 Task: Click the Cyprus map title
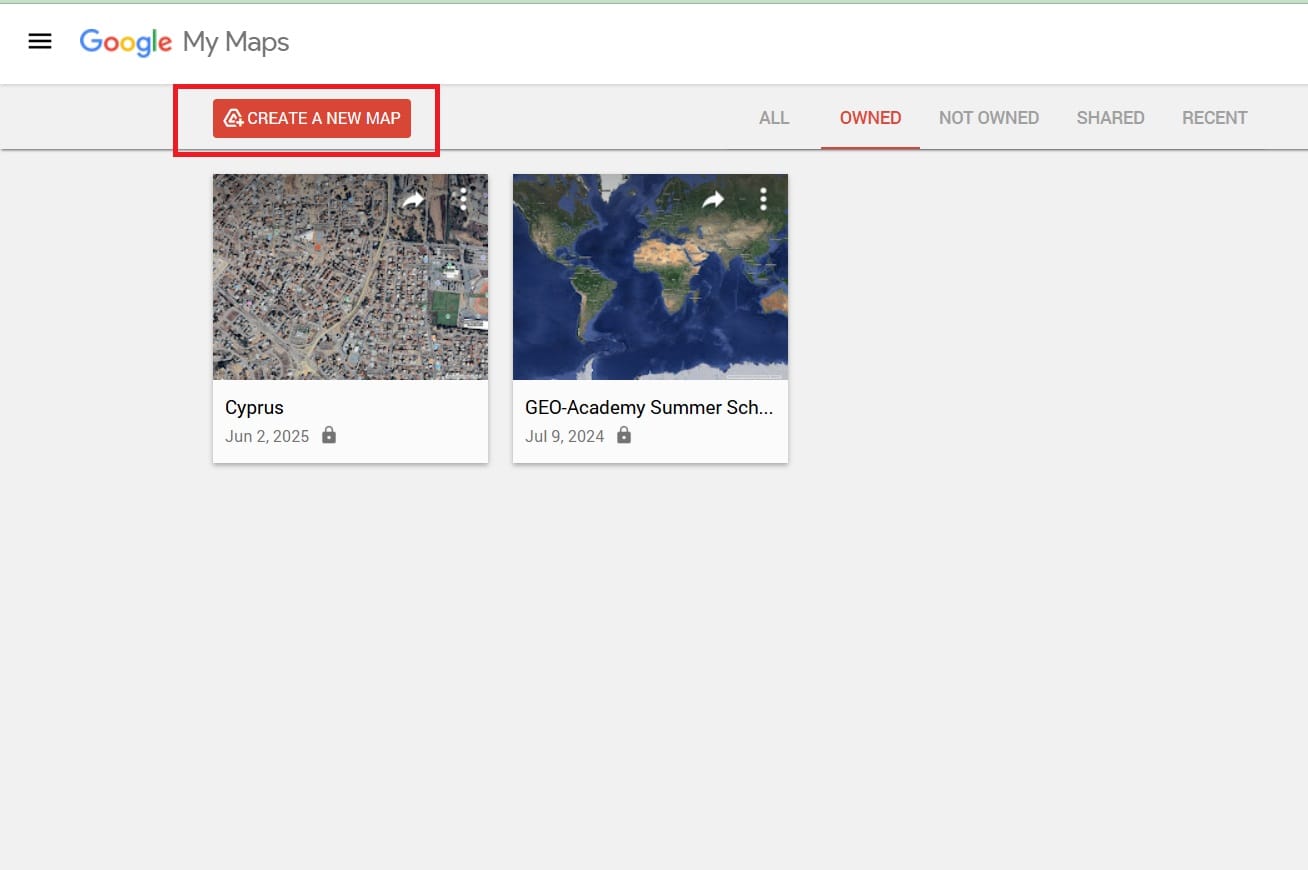254,408
